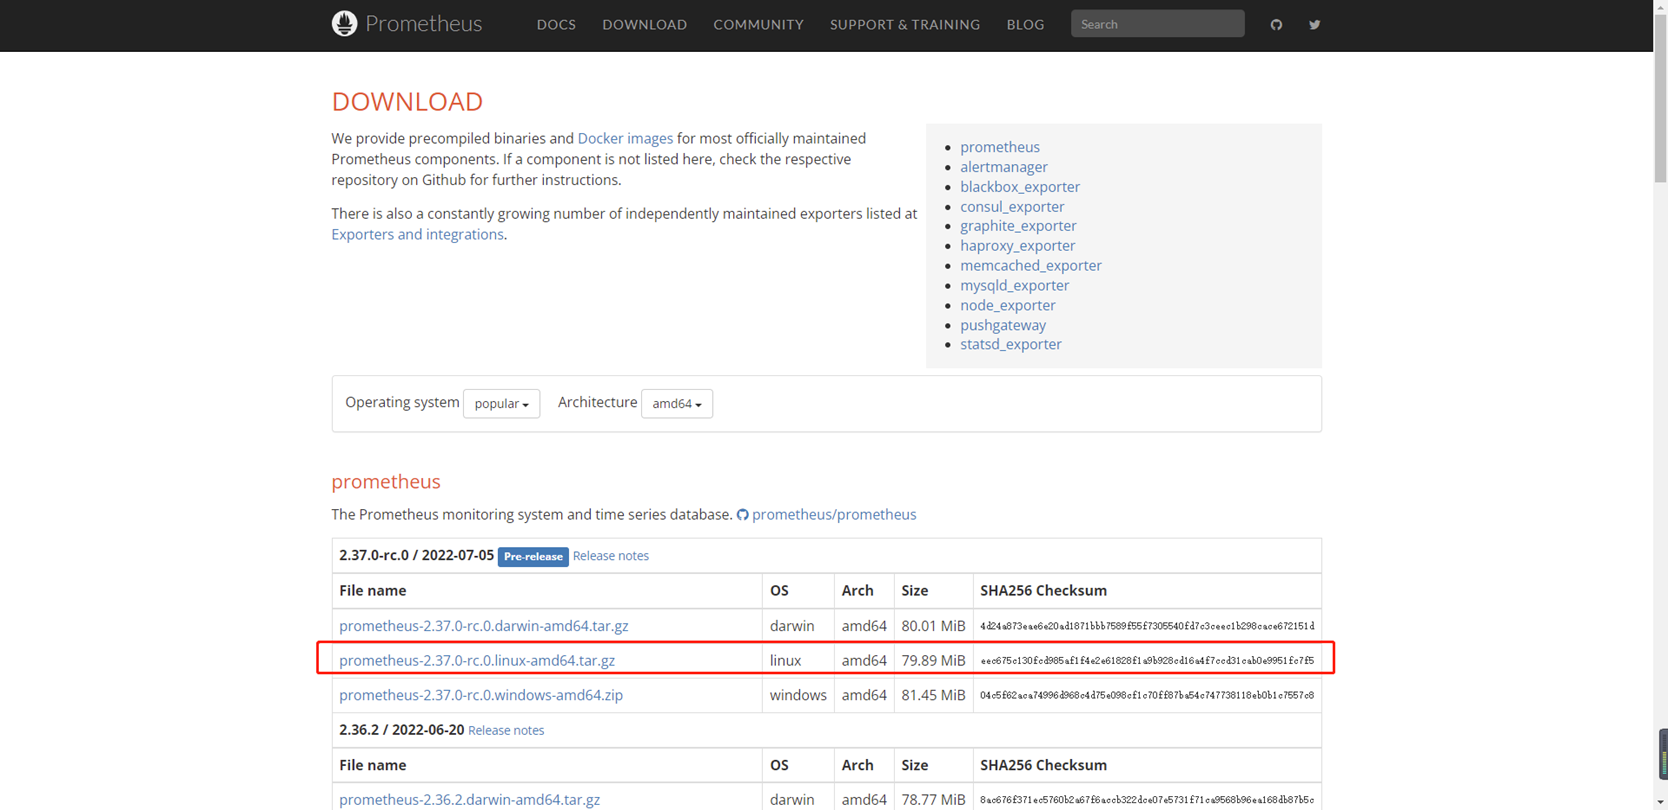The image size is (1668, 810).
Task: Download prometheus-2.37.0-rc.0.darwin-amd64.tar.gz
Action: pyautogui.click(x=484, y=626)
